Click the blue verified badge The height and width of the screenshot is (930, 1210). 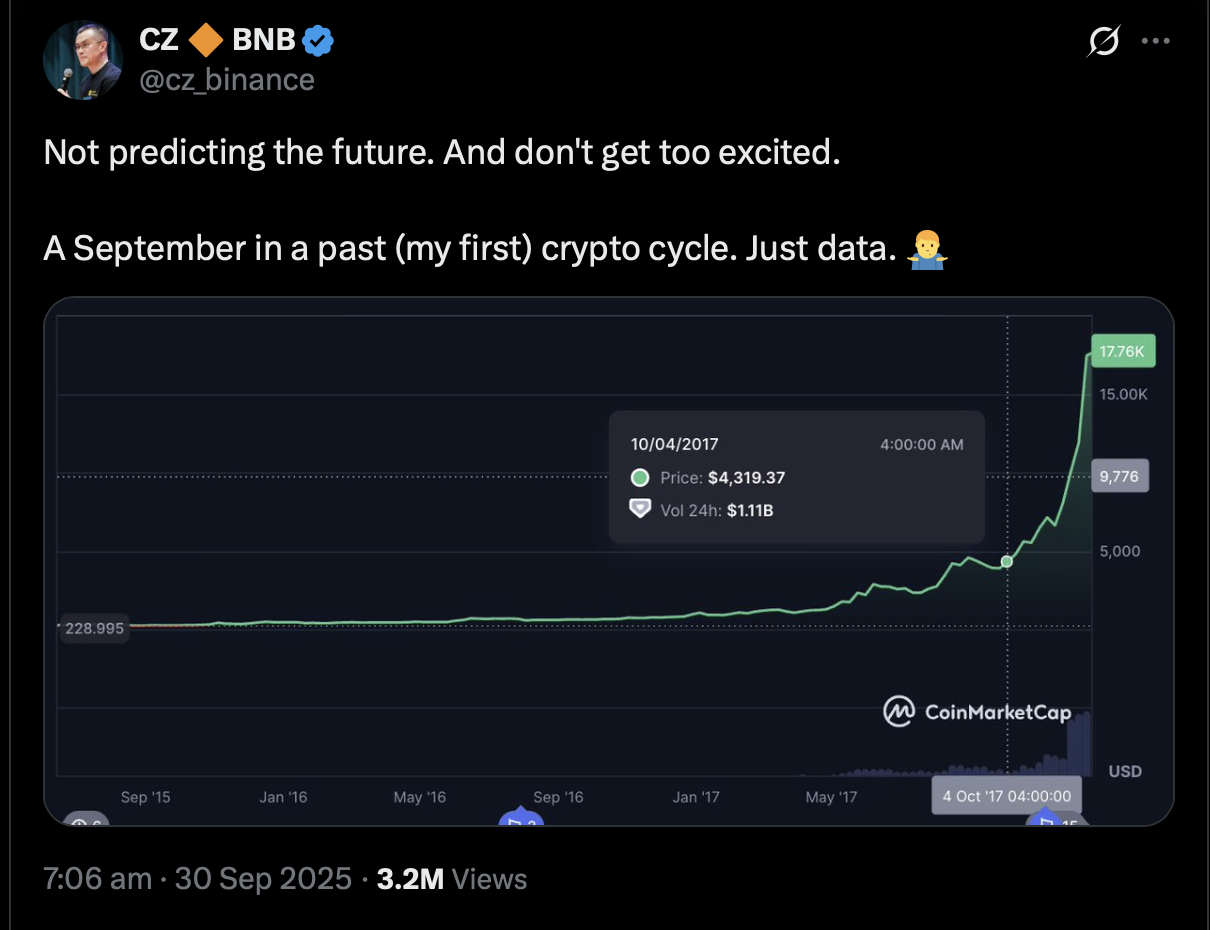[319, 41]
